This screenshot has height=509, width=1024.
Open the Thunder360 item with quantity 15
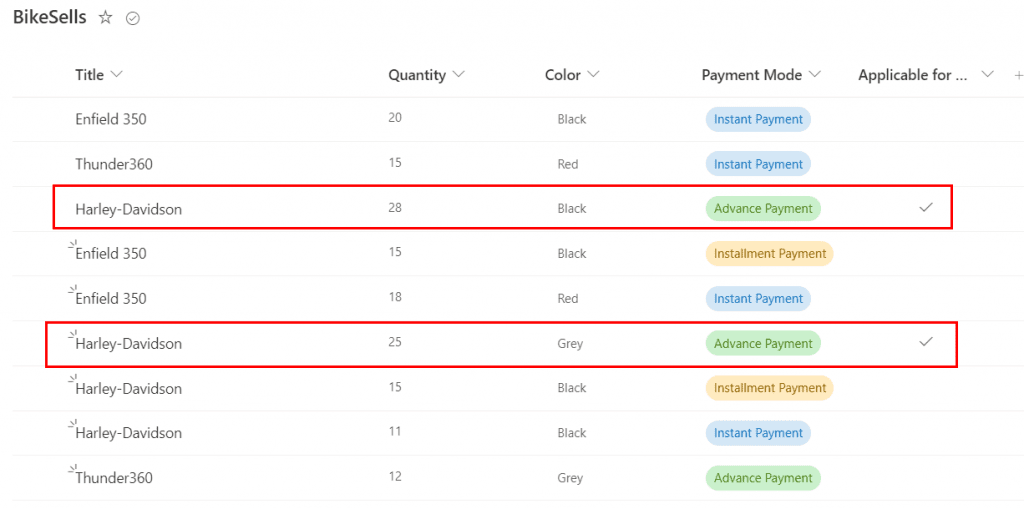click(114, 164)
